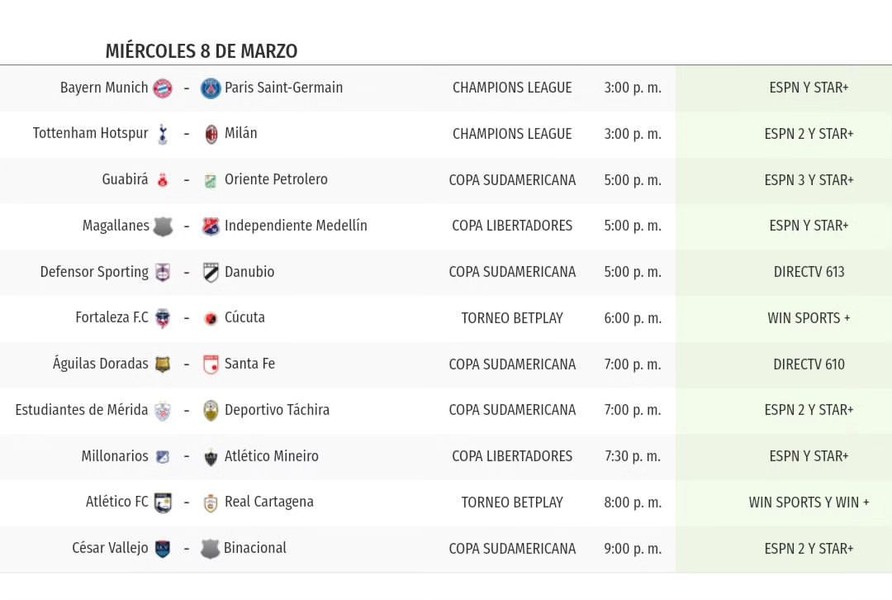Click the Oriente Petrolero team name
This screenshot has width=892, height=600.
click(x=276, y=179)
